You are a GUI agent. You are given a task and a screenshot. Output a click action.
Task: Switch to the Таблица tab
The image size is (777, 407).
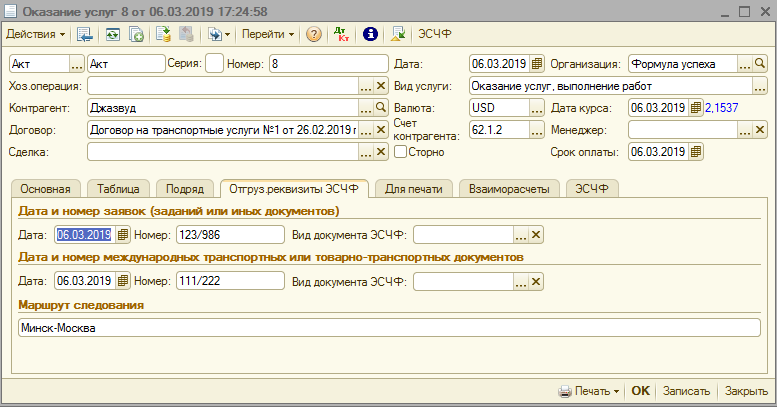(x=118, y=189)
